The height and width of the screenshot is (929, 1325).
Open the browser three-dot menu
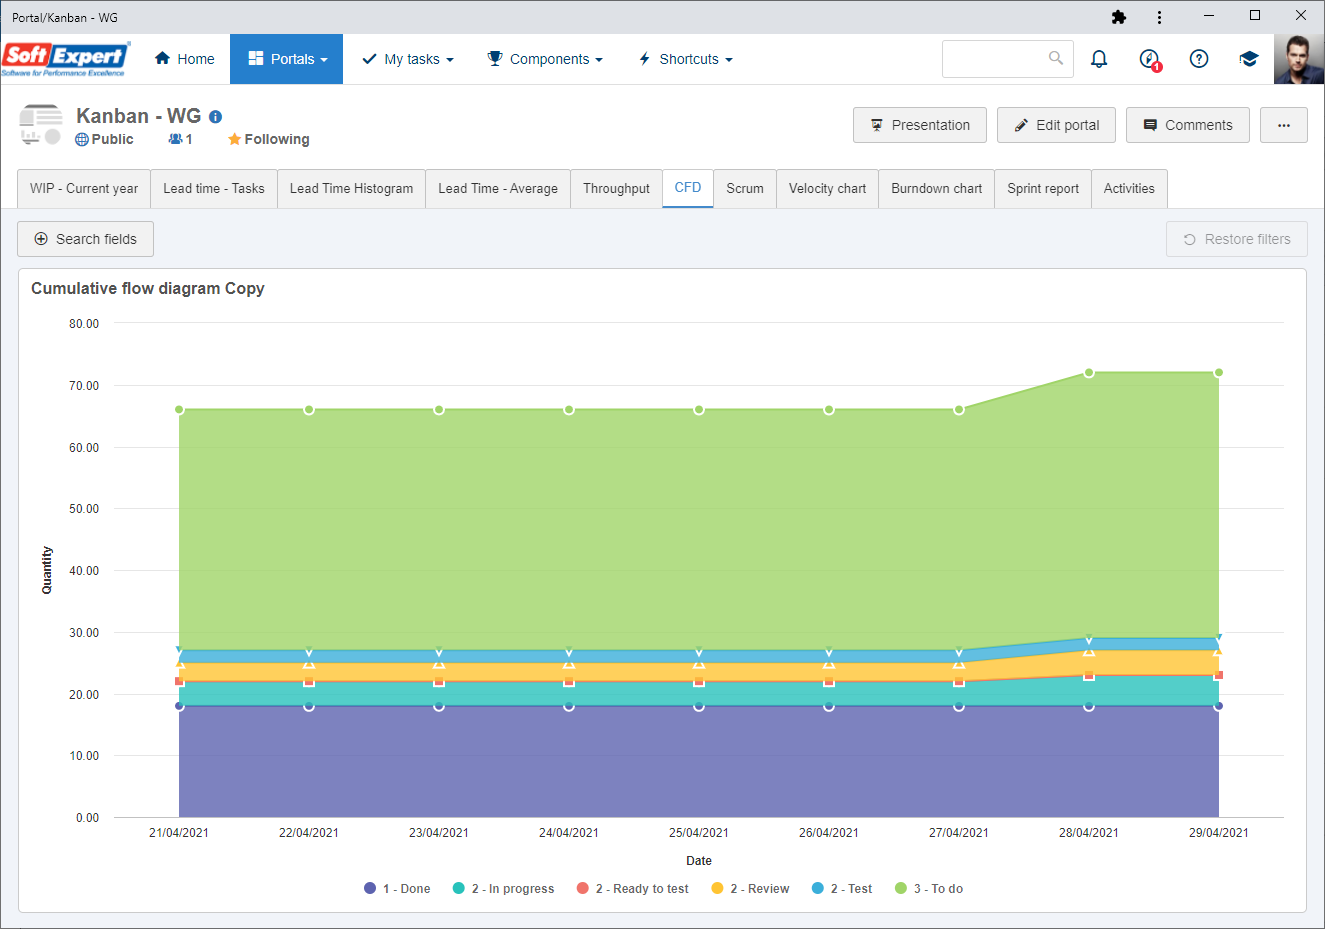pos(1159,17)
